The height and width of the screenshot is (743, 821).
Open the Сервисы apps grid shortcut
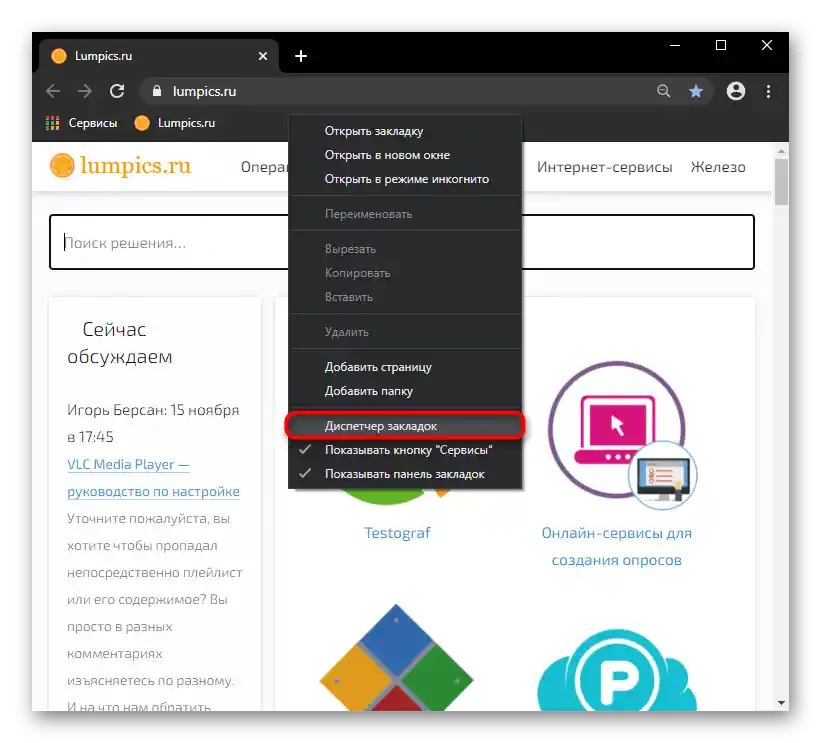(x=82, y=123)
